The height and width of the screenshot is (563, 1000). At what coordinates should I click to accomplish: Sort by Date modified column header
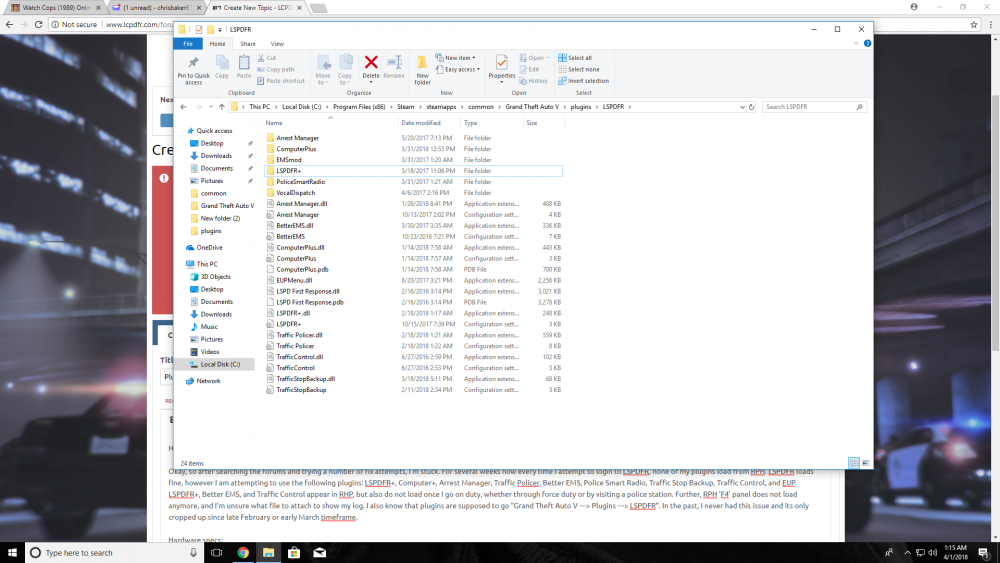(428, 122)
